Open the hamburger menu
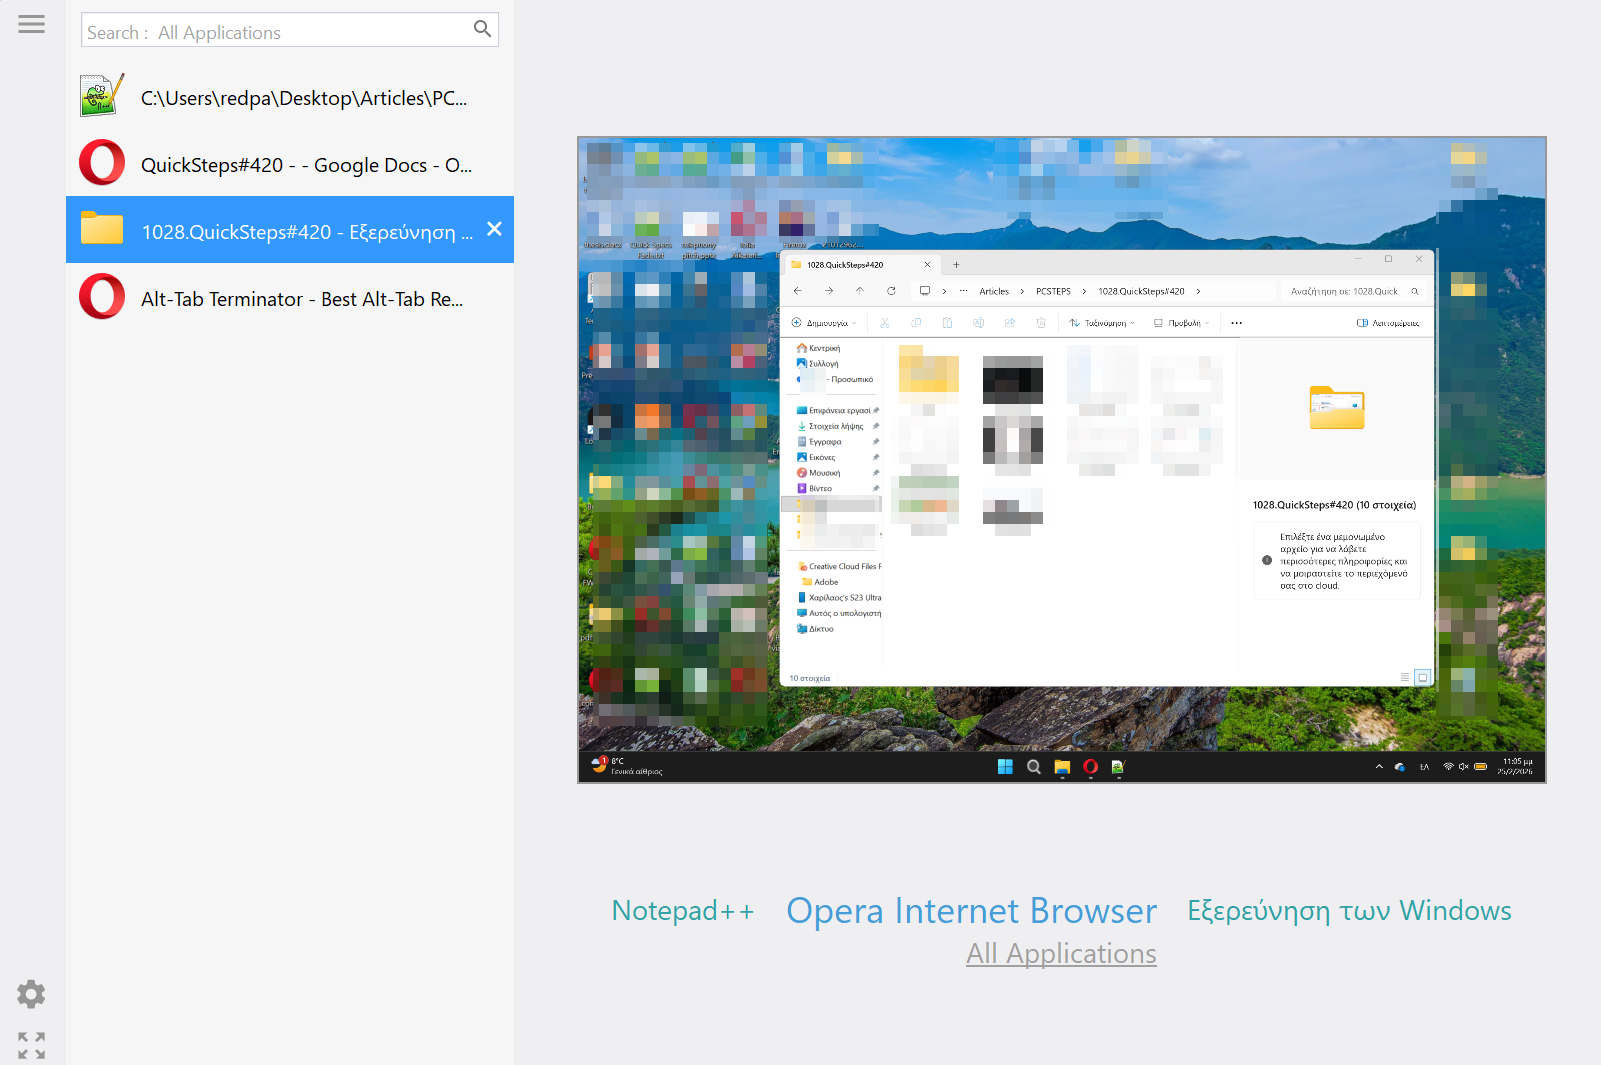 coord(31,24)
